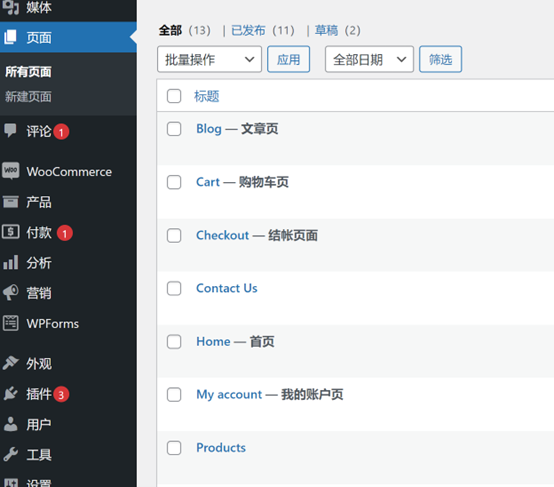Open the 全部日期 date filter dropdown
Screen dimensions: 554x487
click(x=369, y=59)
